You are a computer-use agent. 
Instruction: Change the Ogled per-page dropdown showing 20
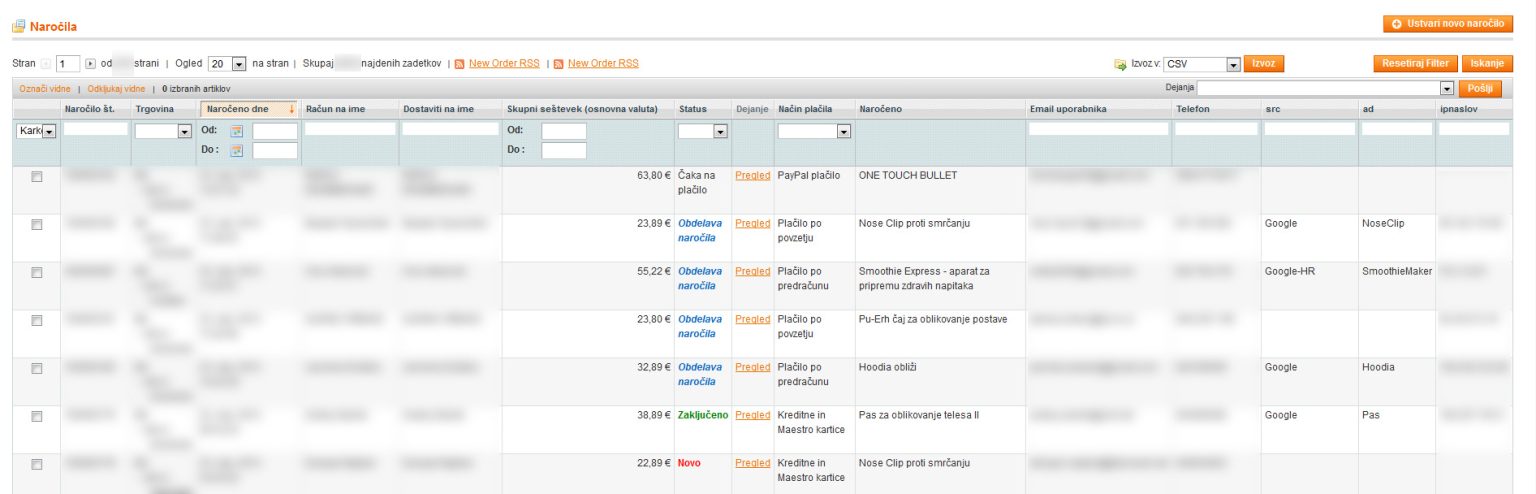tap(226, 64)
